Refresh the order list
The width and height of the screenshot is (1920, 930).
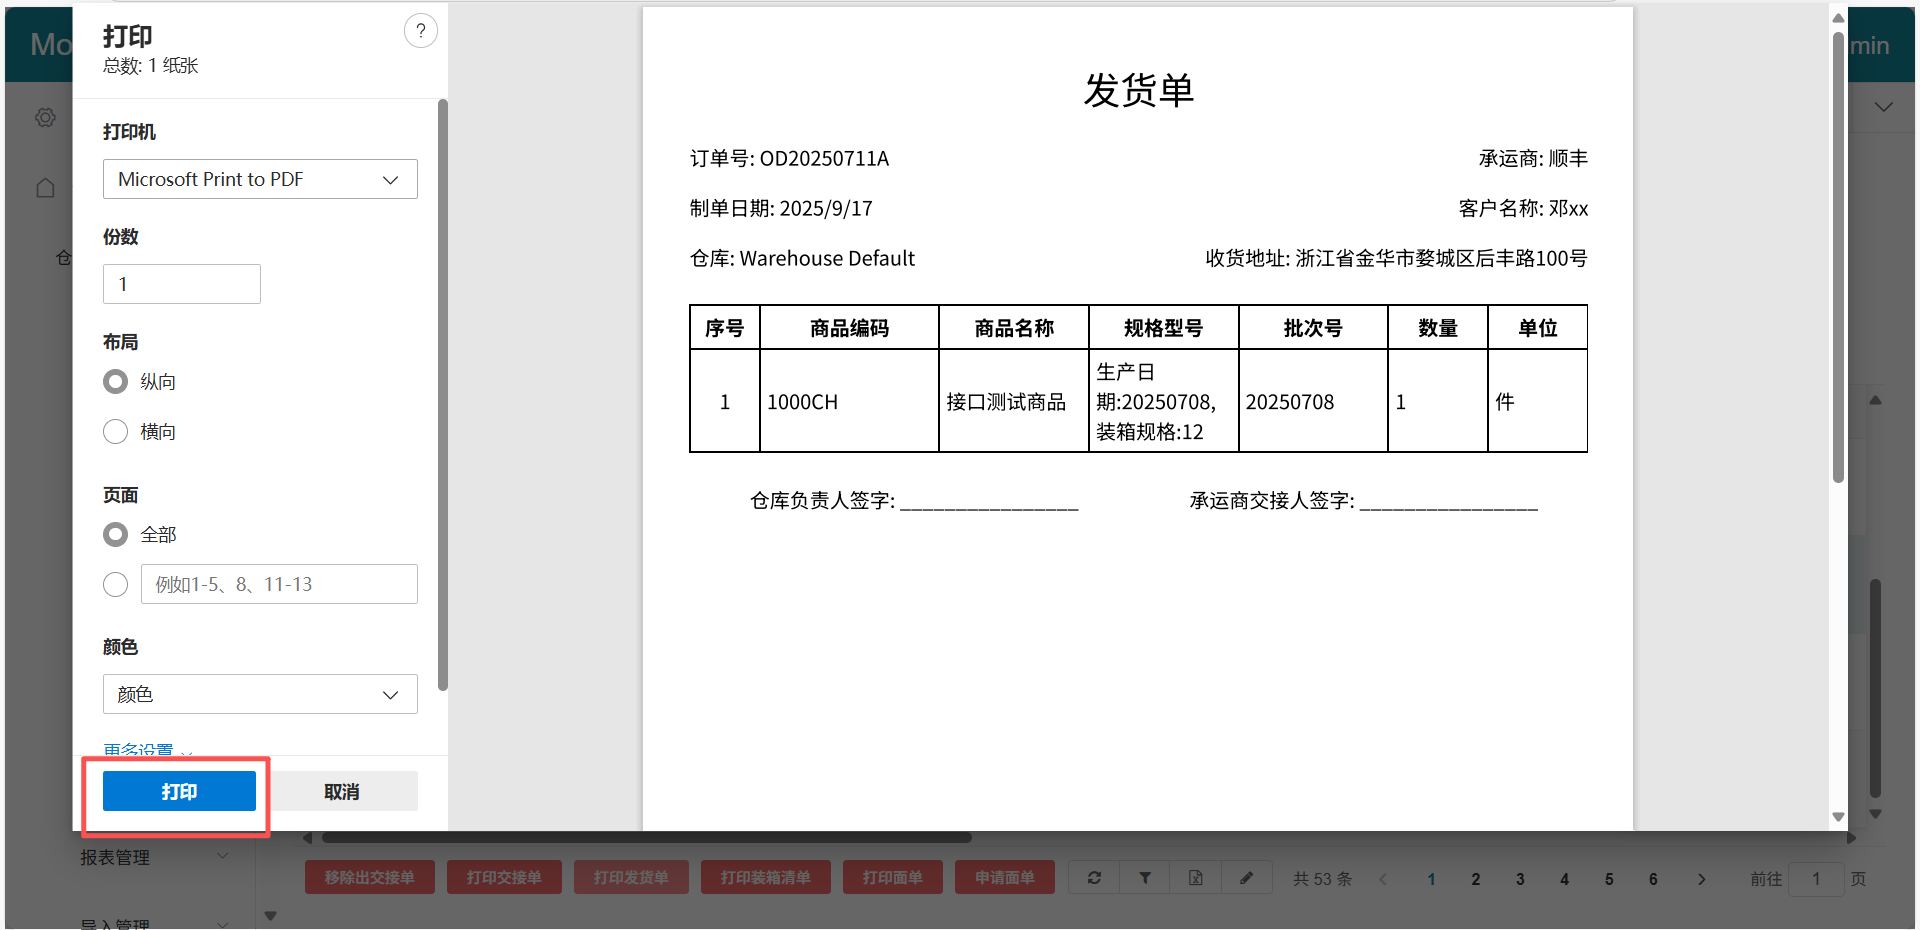[1093, 877]
